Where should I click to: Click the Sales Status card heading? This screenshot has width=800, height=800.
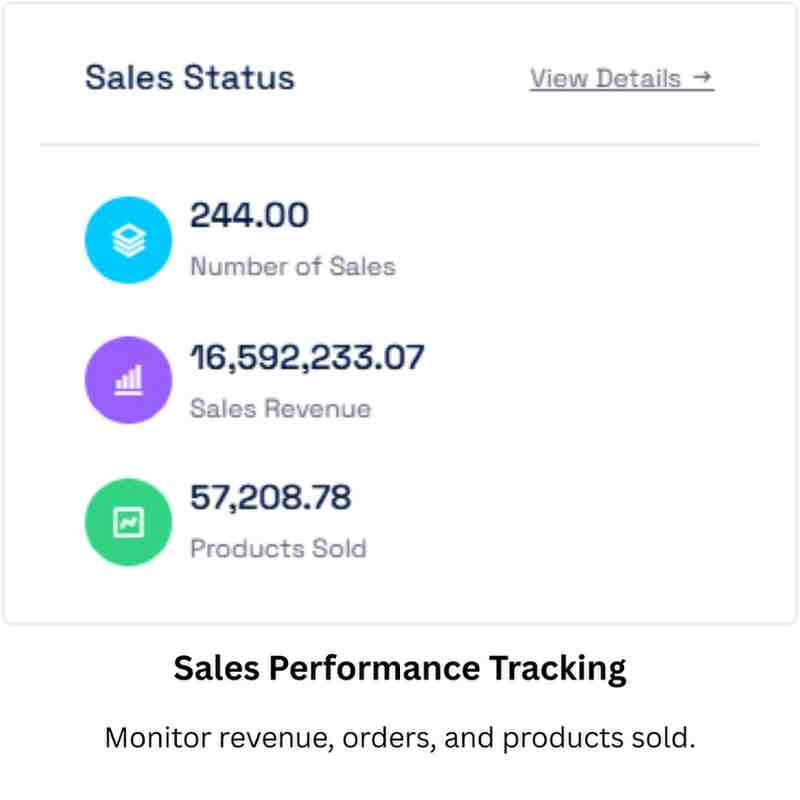[190, 78]
